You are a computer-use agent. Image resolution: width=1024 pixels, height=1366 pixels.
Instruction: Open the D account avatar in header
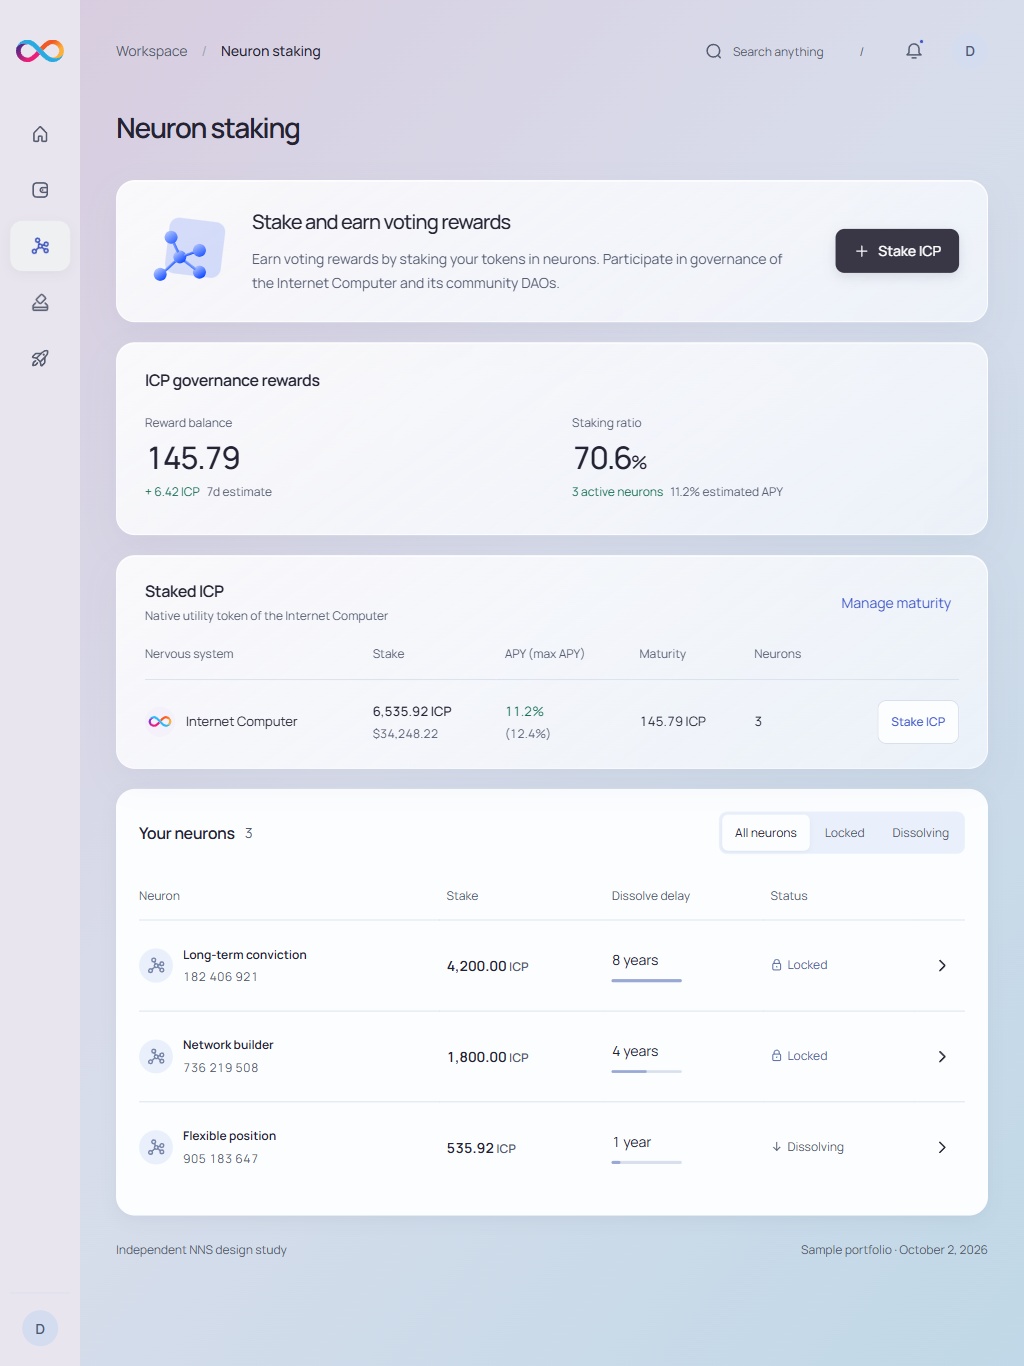click(970, 51)
